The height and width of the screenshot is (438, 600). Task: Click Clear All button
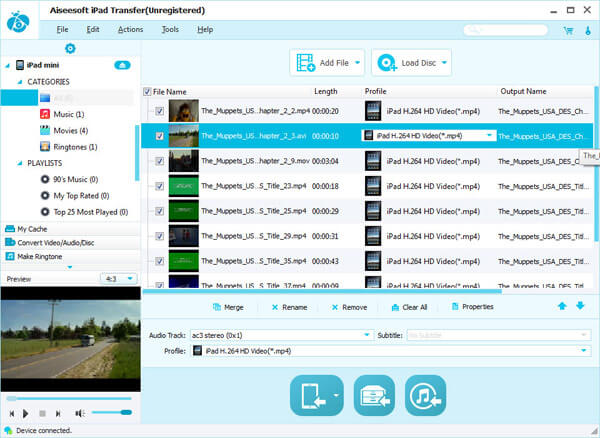pos(409,307)
